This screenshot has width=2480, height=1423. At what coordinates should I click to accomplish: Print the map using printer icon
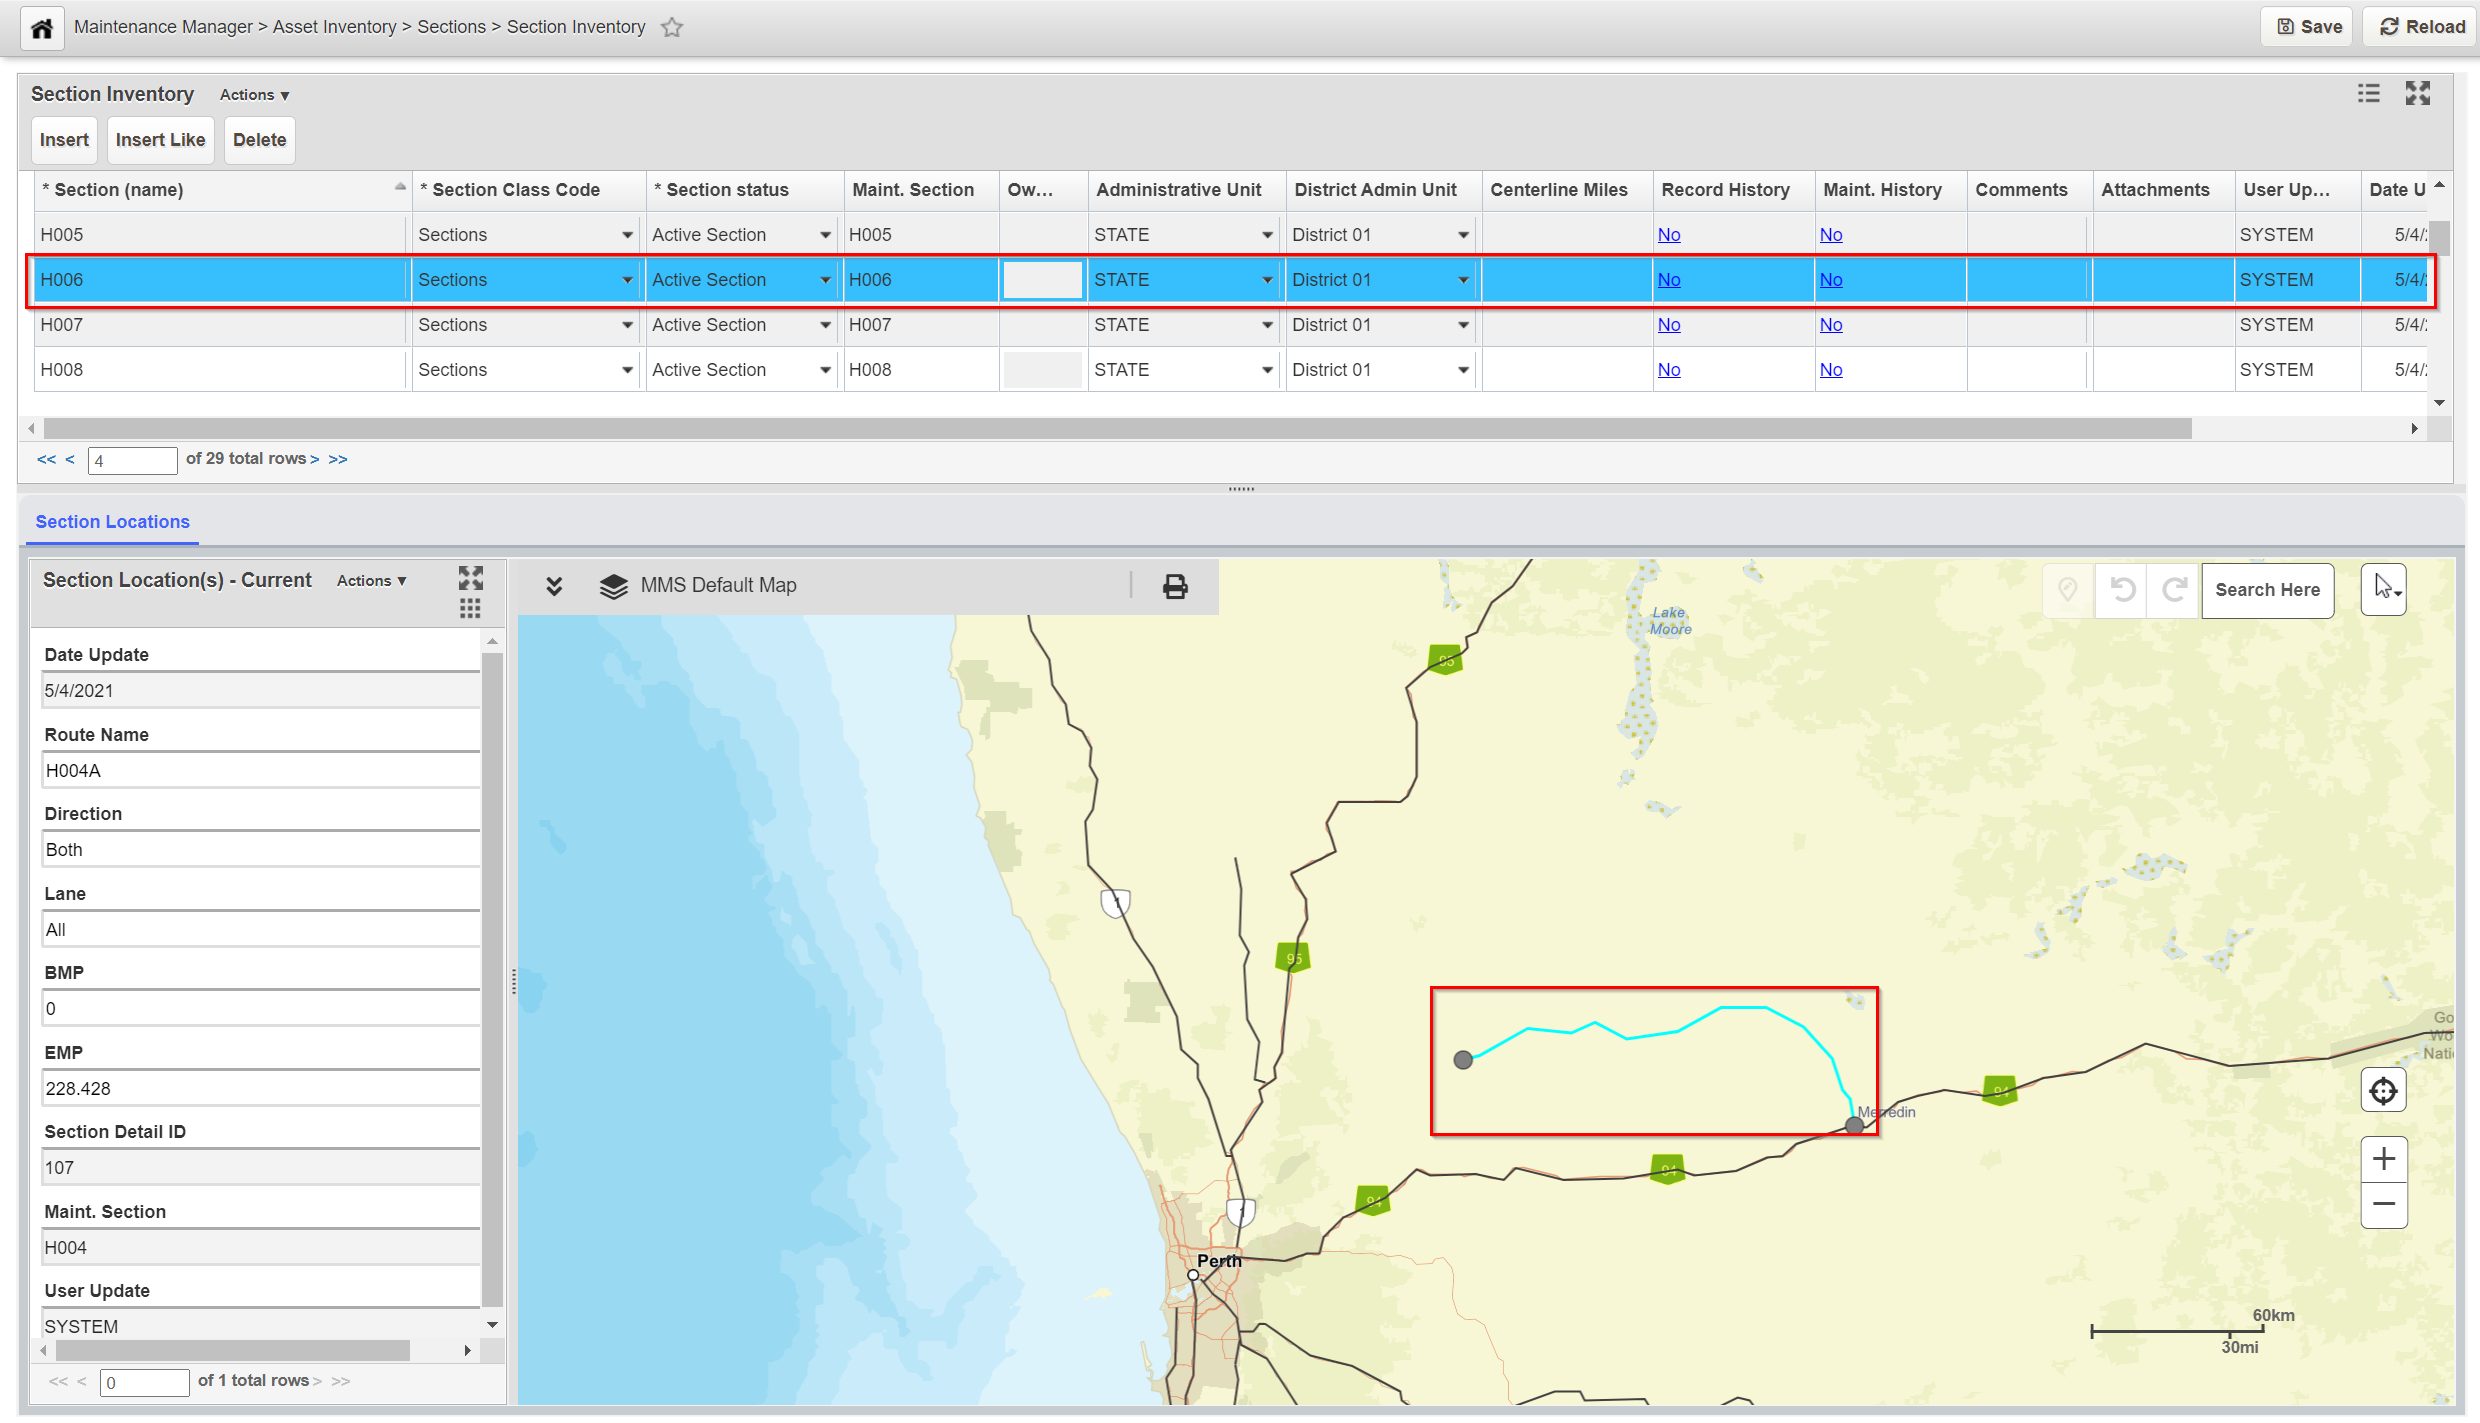tap(1175, 586)
